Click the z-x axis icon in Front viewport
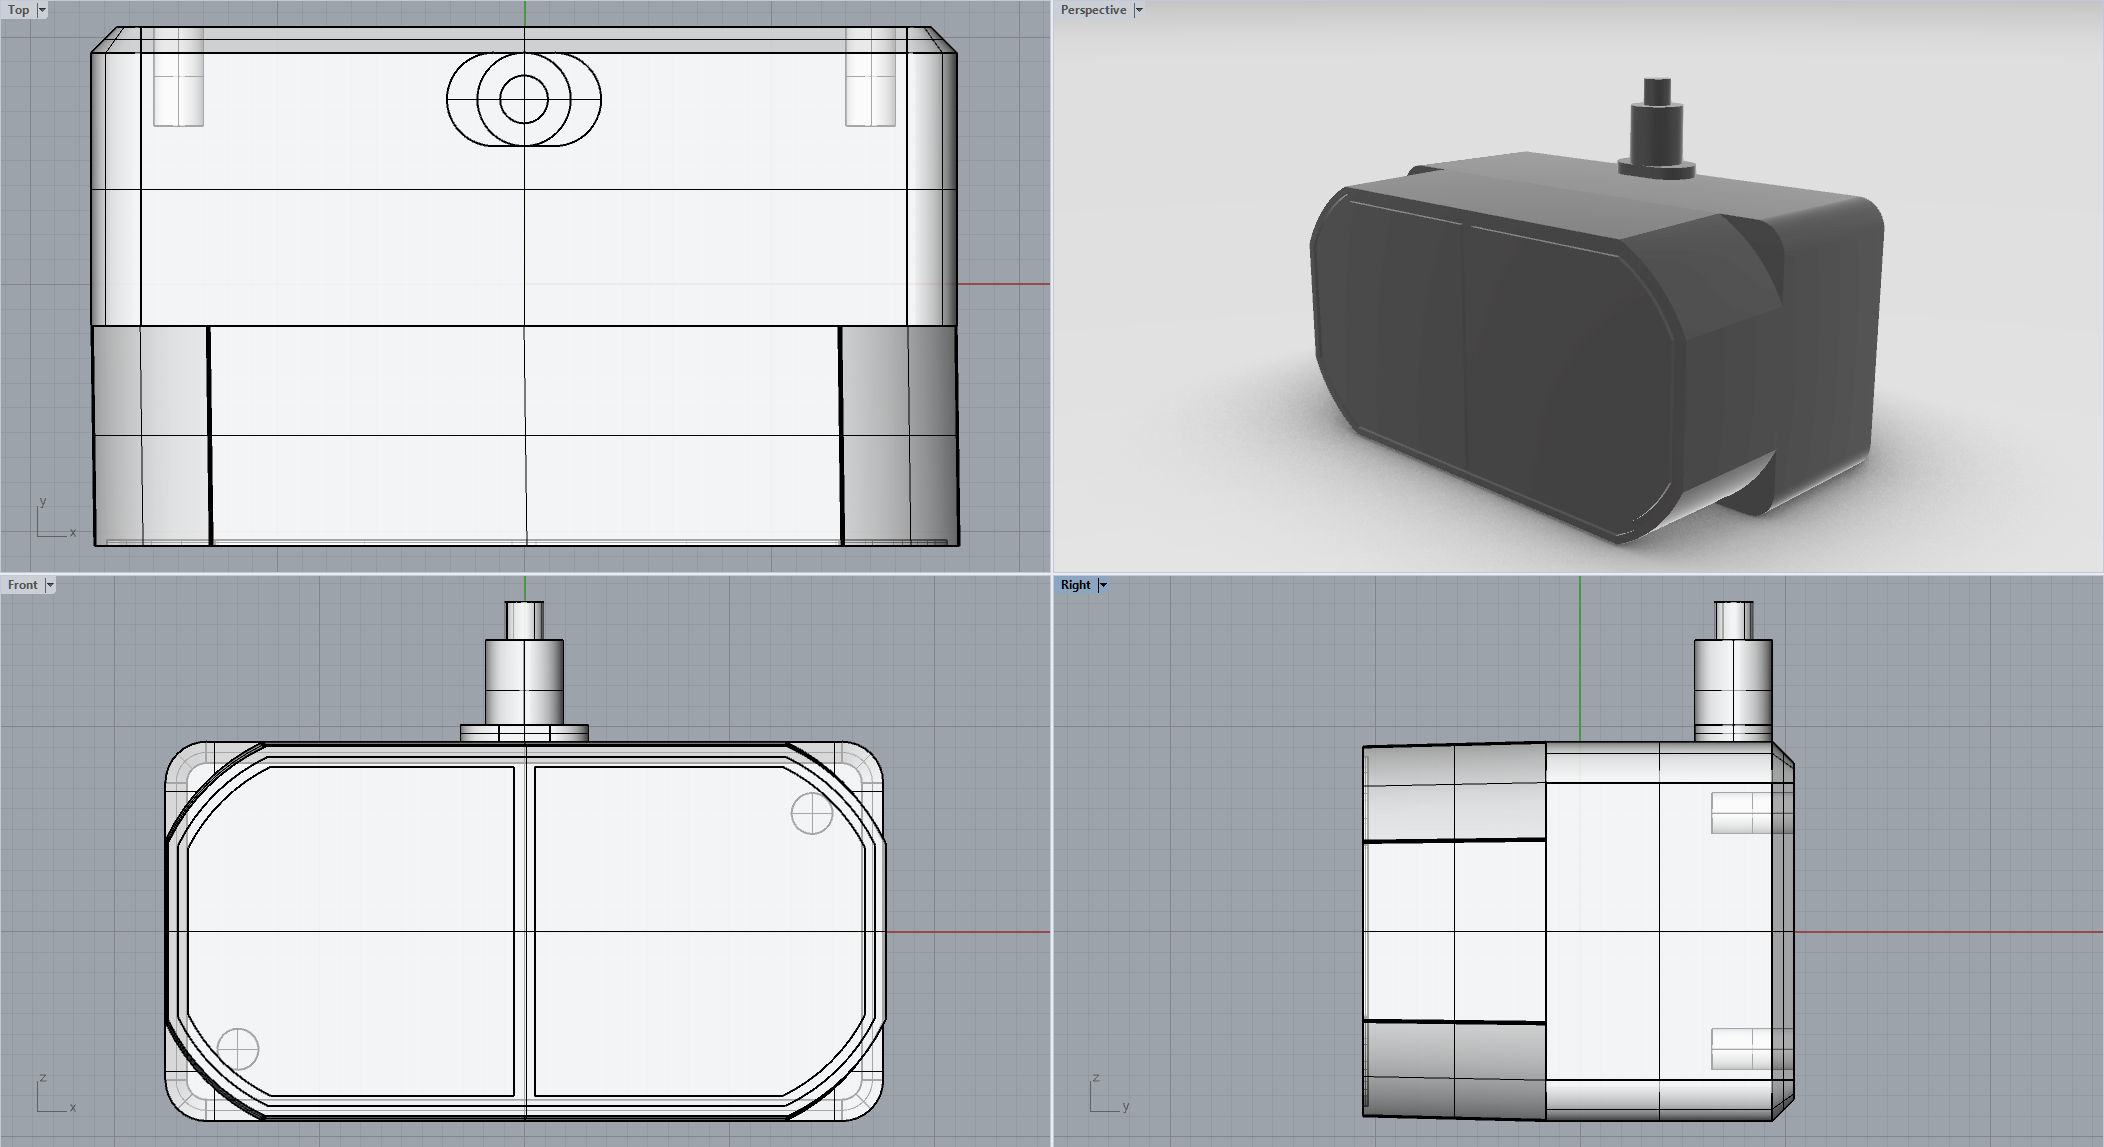Viewport: 2104px width, 1147px height. pos(54,1095)
